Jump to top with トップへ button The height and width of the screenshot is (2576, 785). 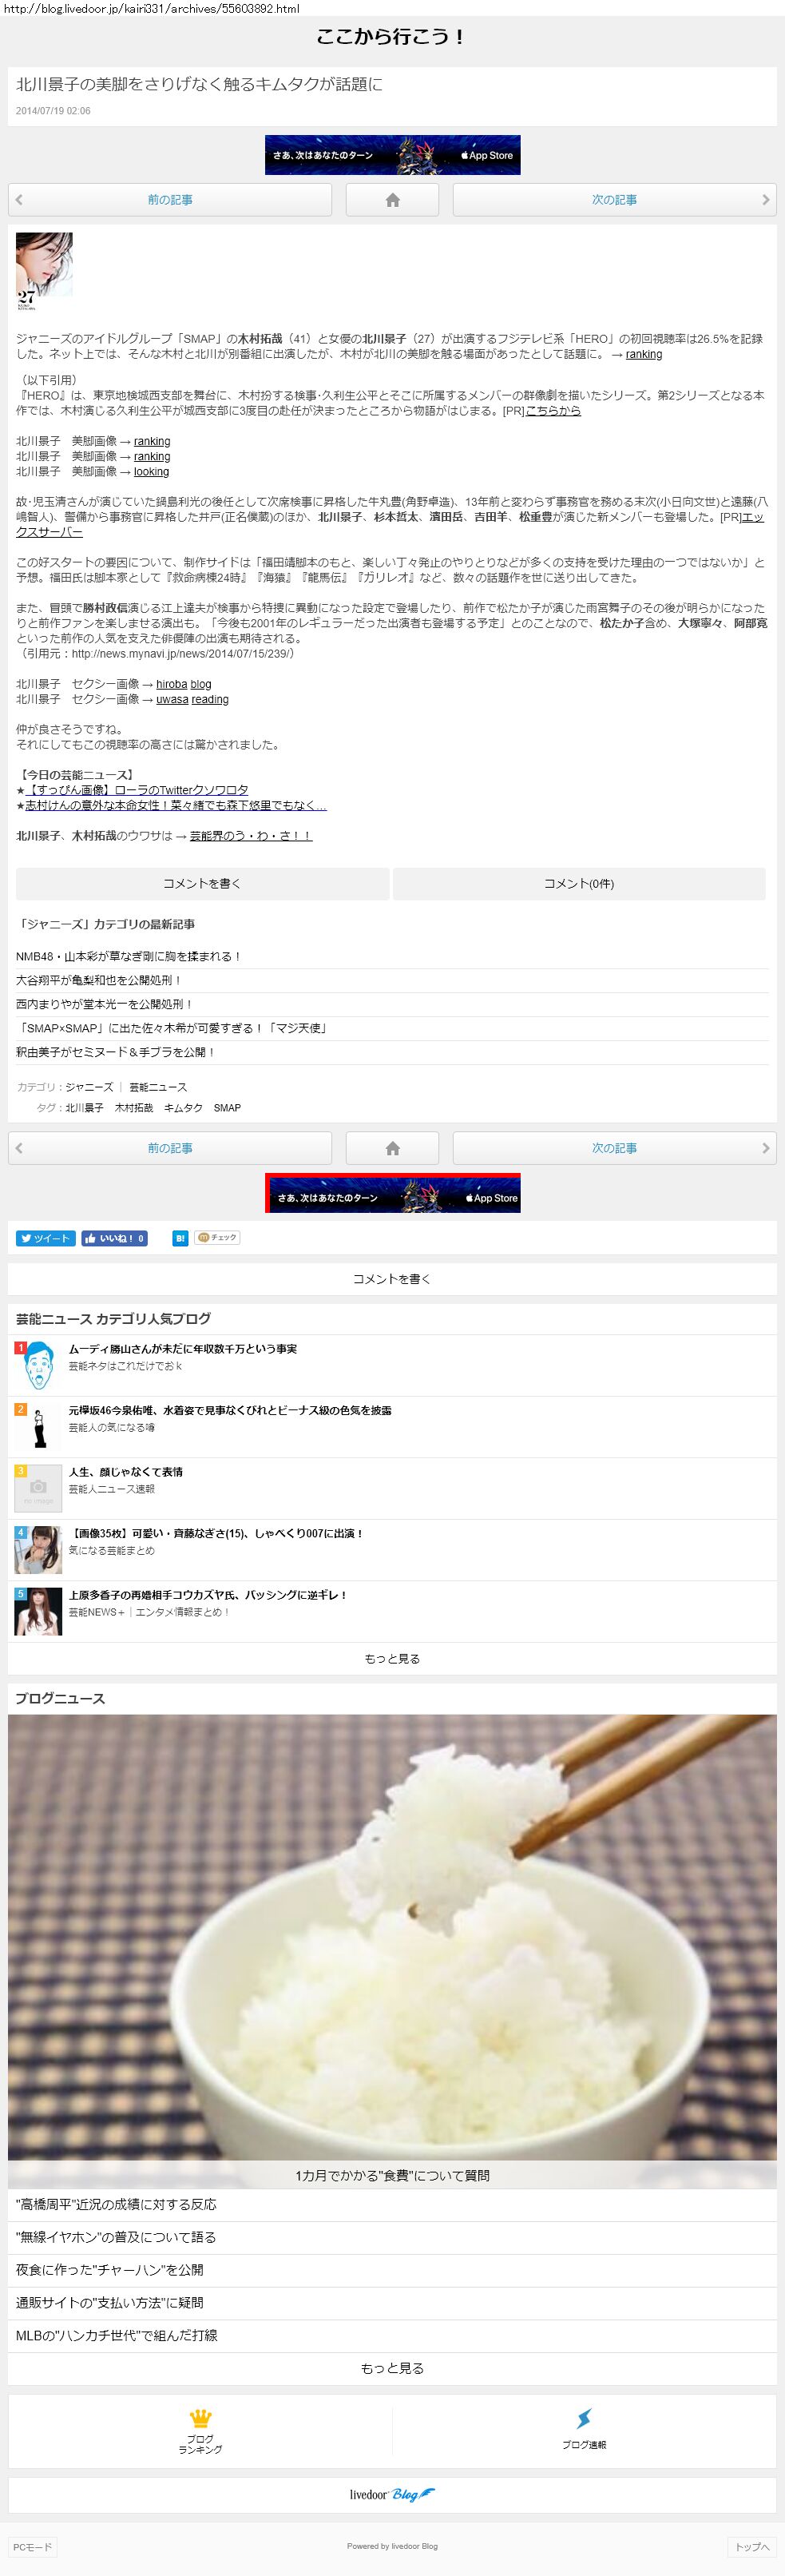(x=752, y=2547)
